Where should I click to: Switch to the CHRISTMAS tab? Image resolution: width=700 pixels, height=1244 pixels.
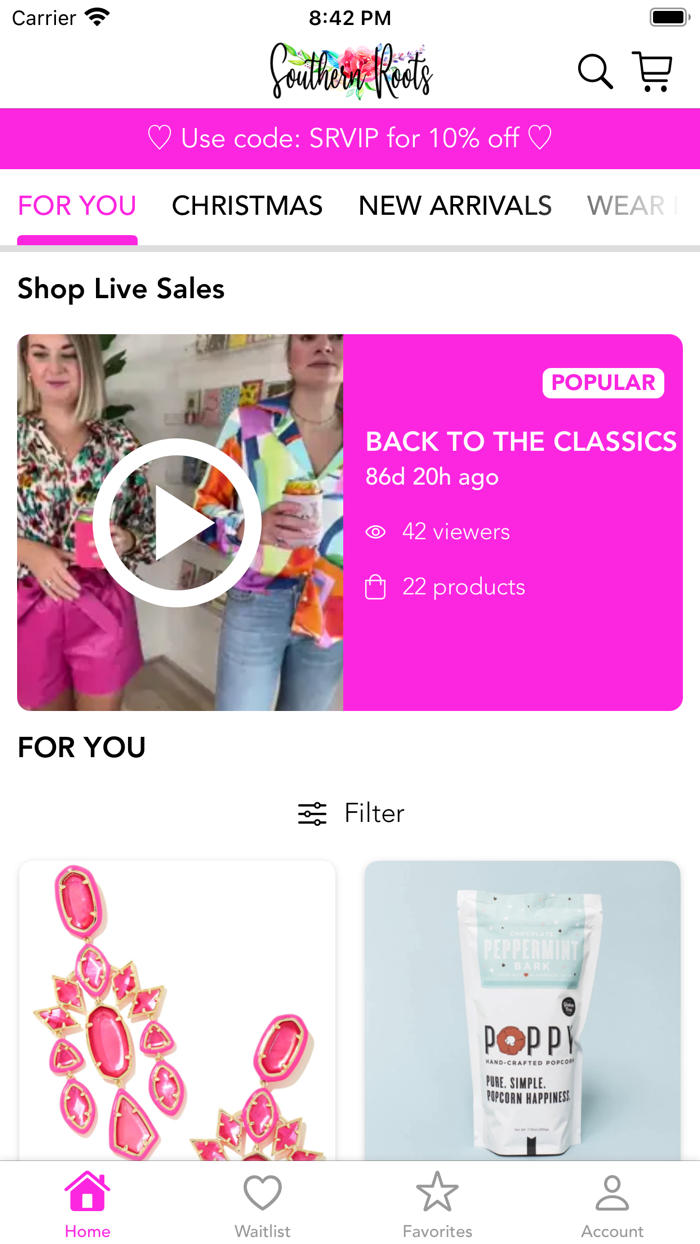tap(247, 206)
